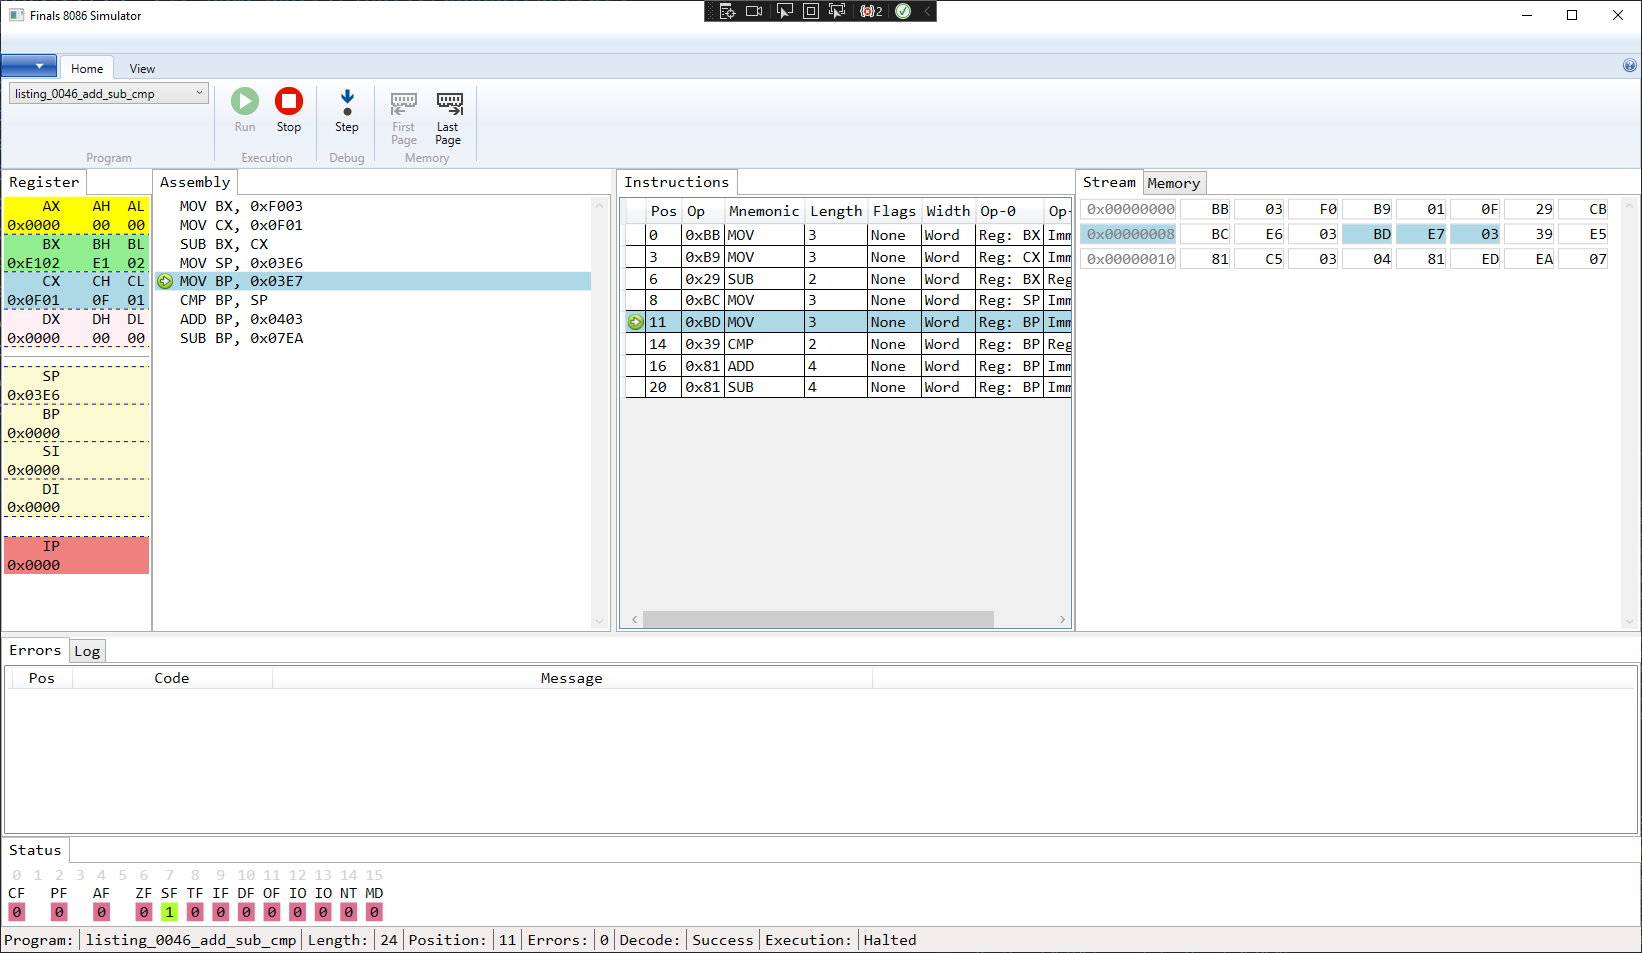Screen dimensions: 1642x953
Task: Select the Assembly tab
Action: (x=195, y=182)
